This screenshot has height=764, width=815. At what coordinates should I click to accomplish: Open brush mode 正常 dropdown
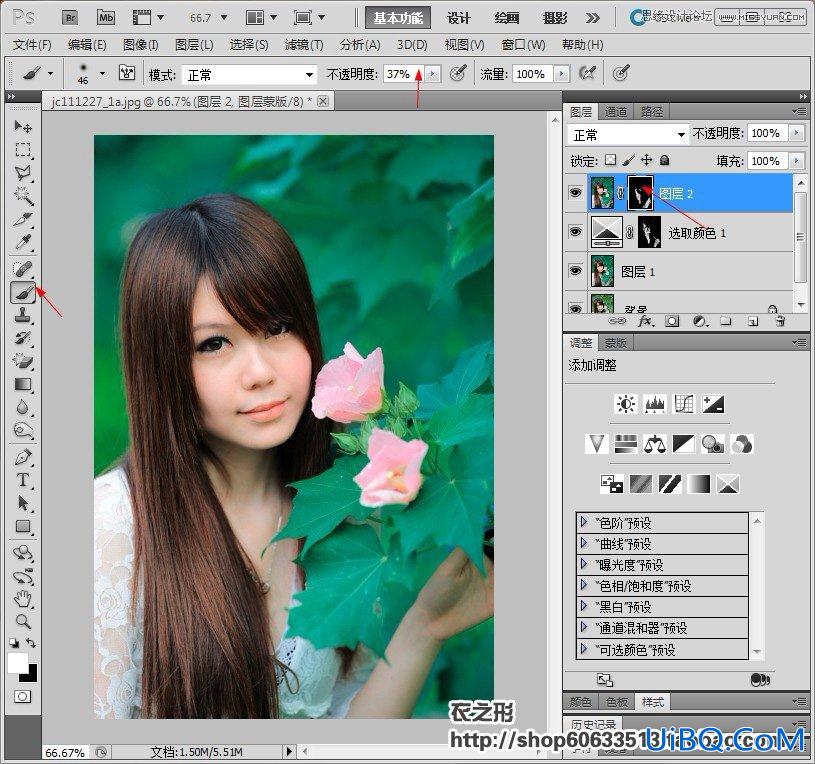tap(249, 75)
